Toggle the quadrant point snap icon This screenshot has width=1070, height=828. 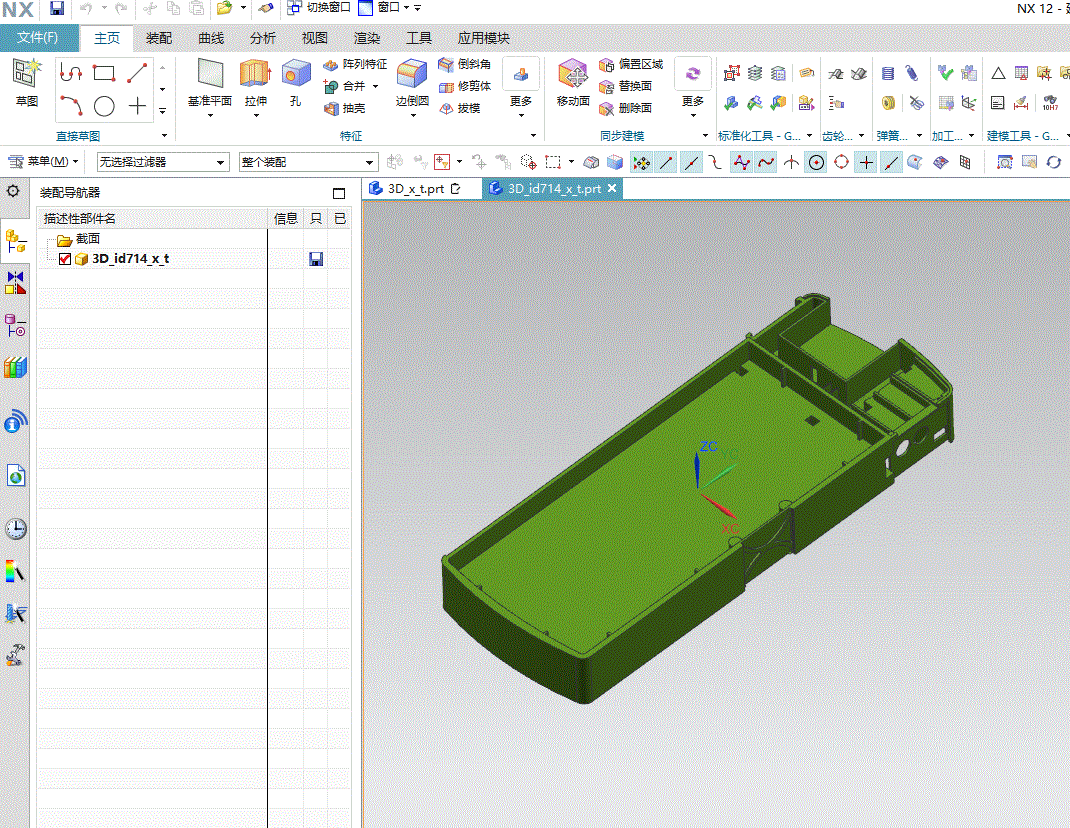click(841, 162)
